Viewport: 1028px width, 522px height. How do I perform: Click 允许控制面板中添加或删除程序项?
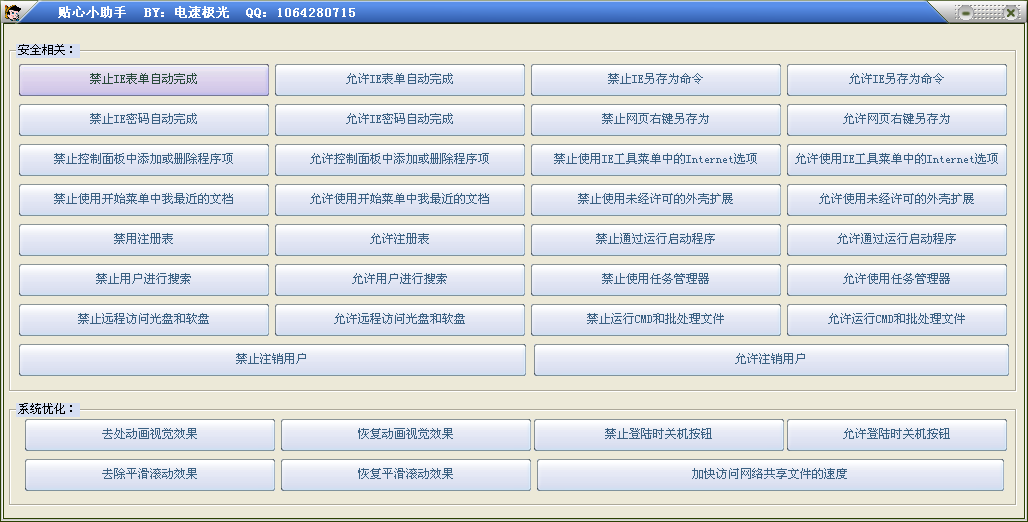coord(400,160)
